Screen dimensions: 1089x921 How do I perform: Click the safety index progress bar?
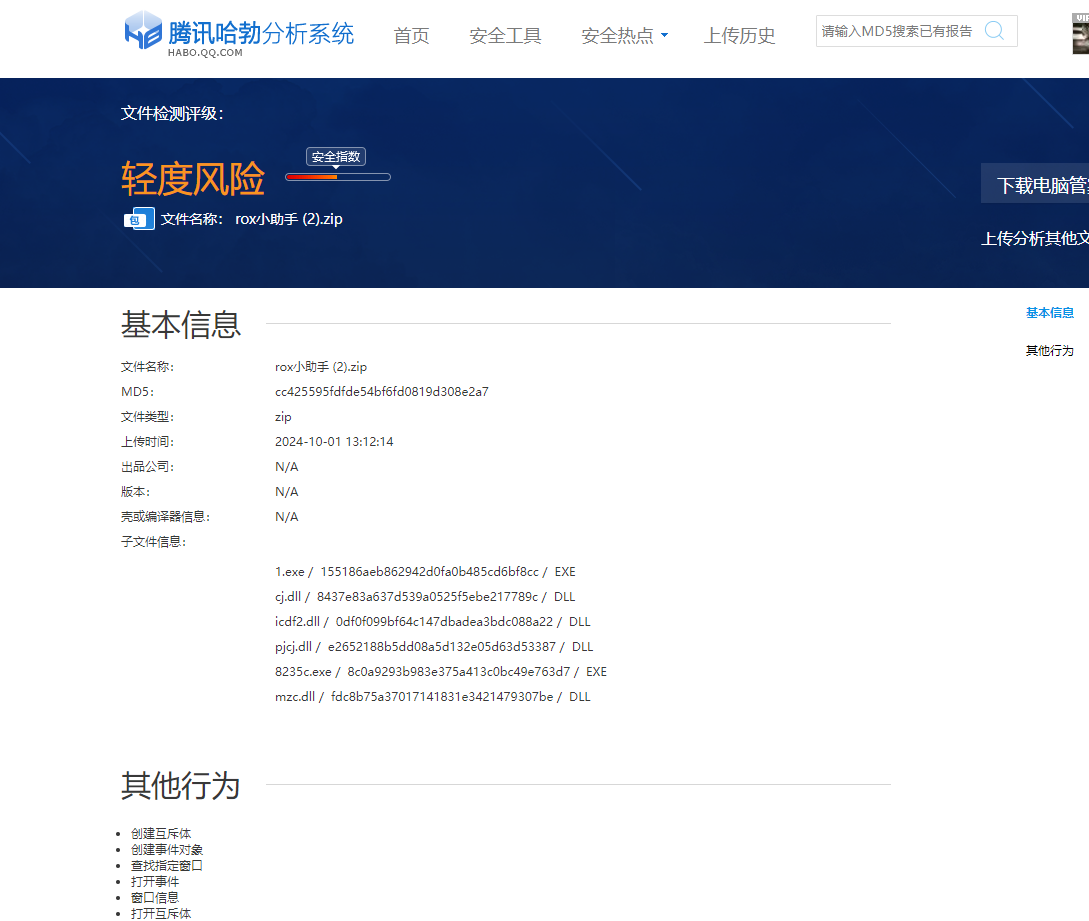[338, 177]
